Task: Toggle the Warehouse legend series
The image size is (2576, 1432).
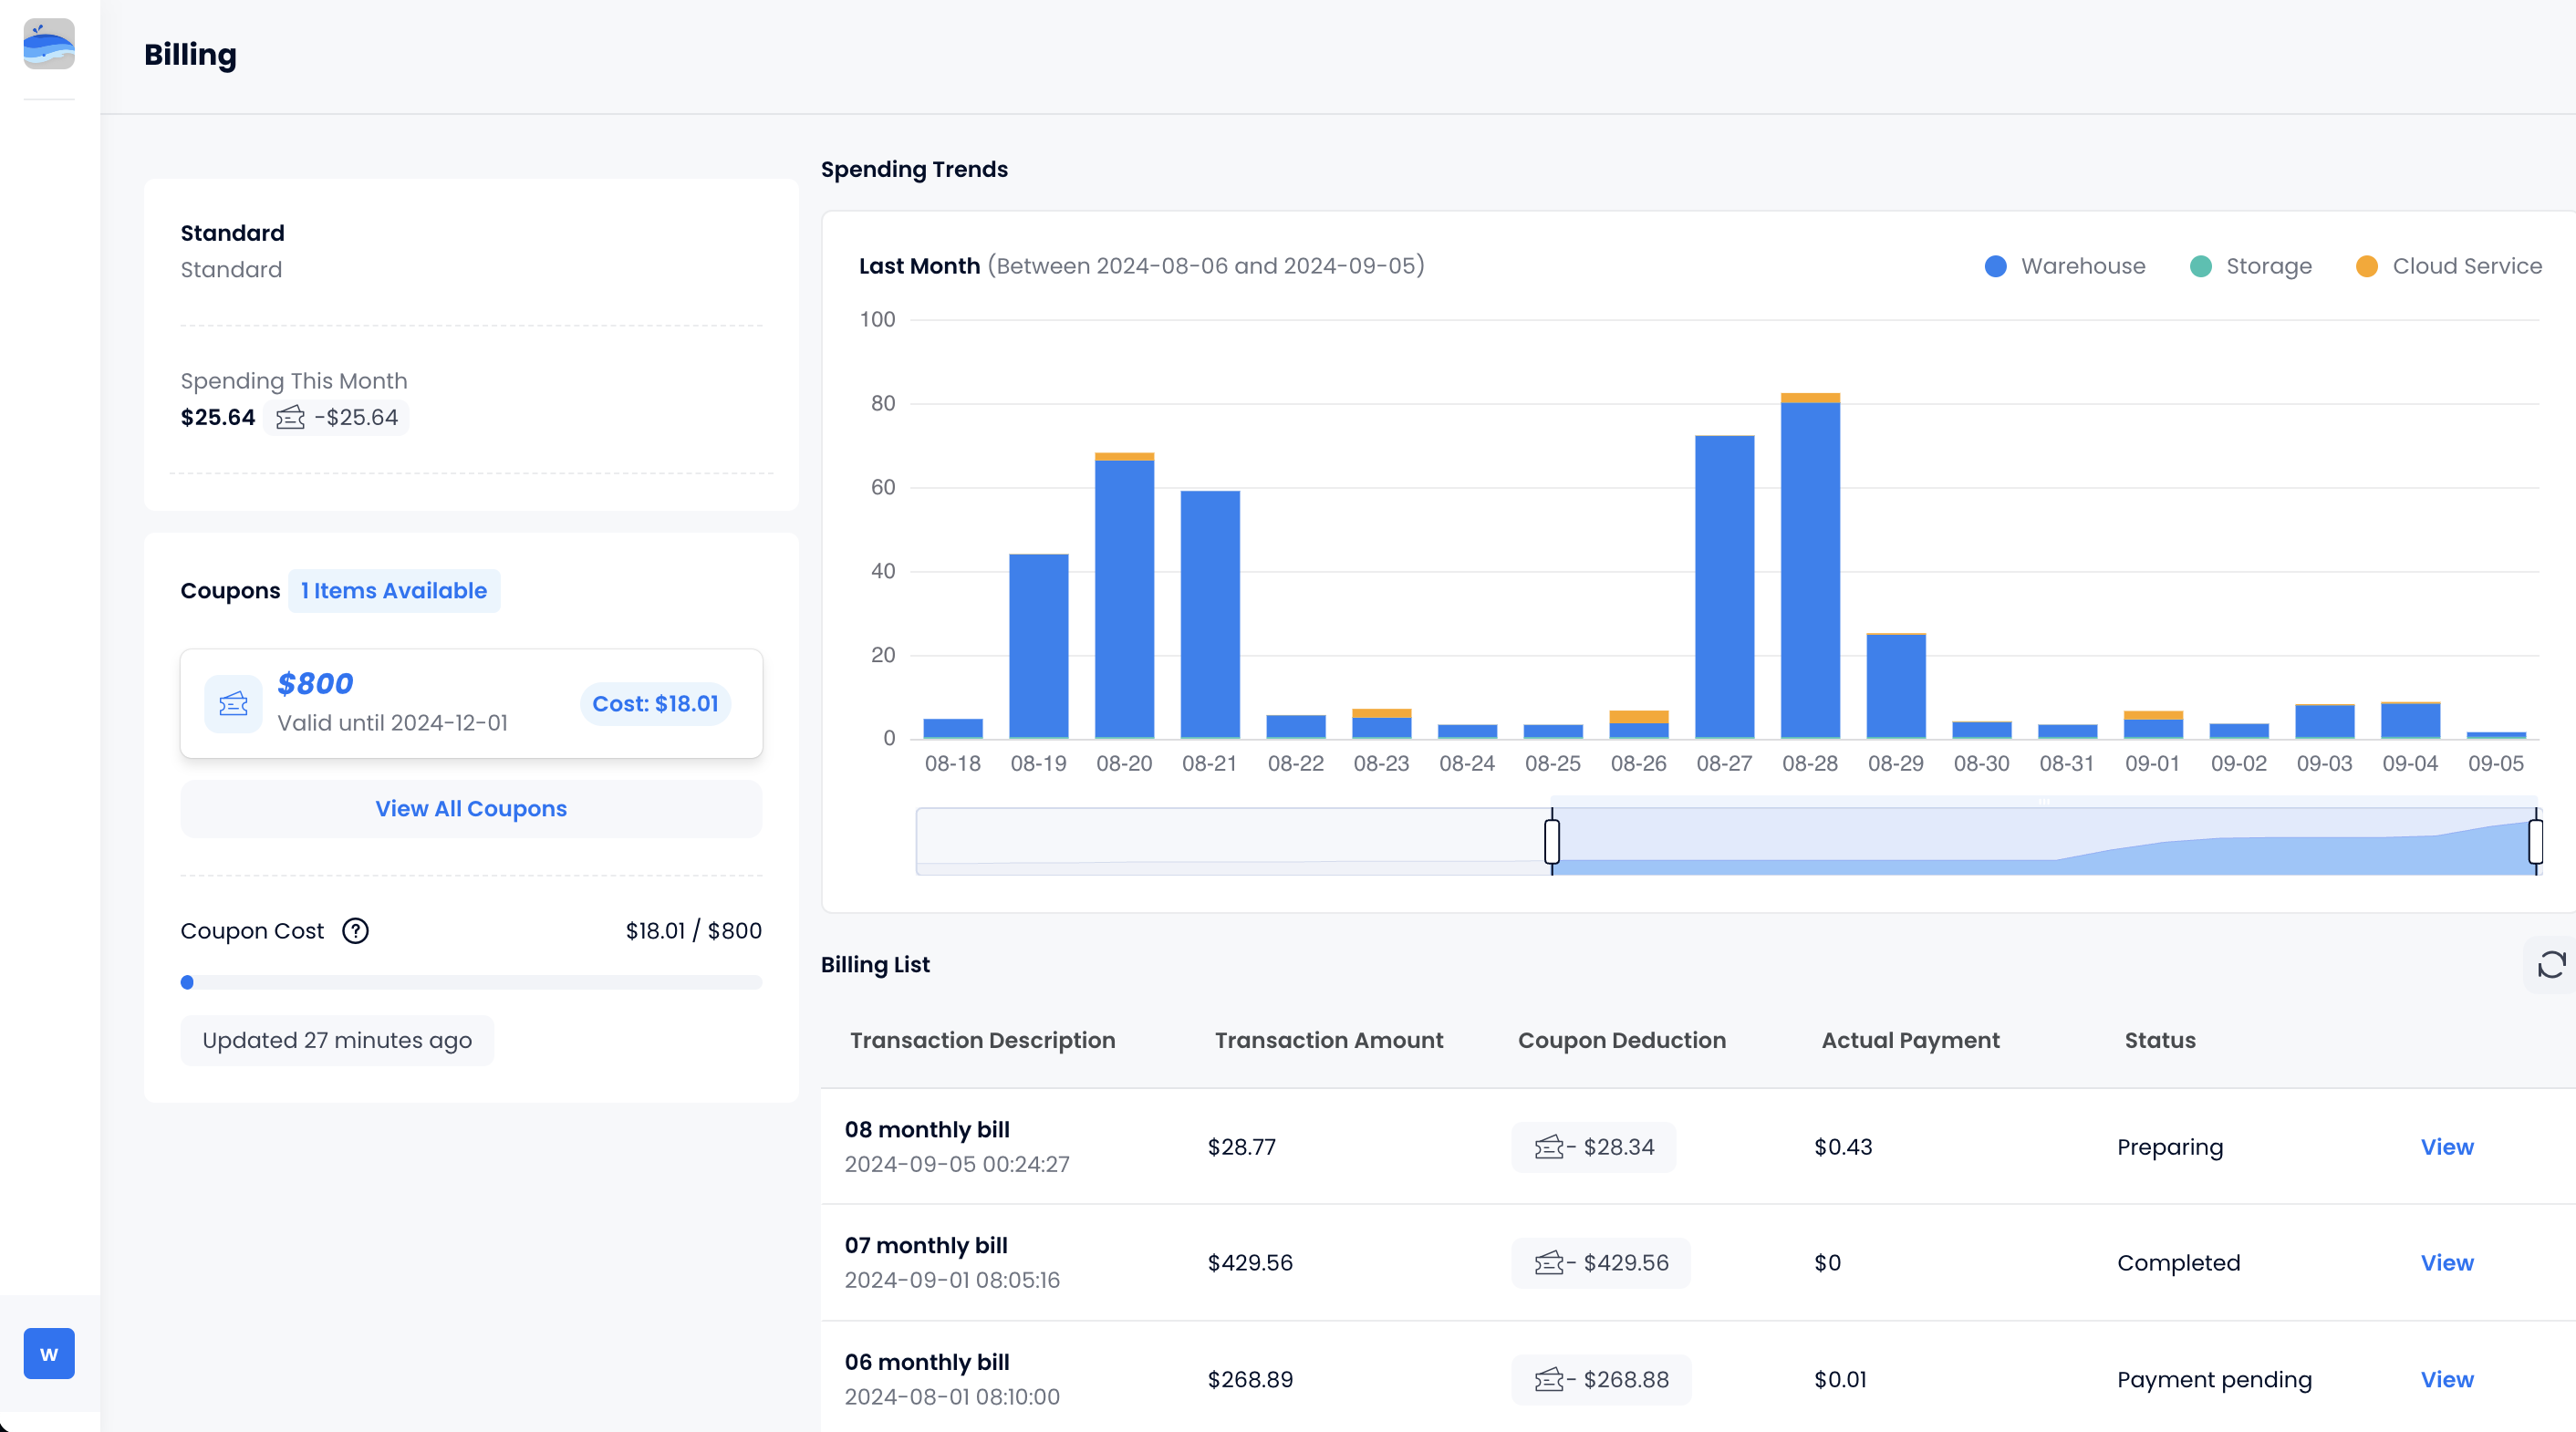Action: (2065, 266)
